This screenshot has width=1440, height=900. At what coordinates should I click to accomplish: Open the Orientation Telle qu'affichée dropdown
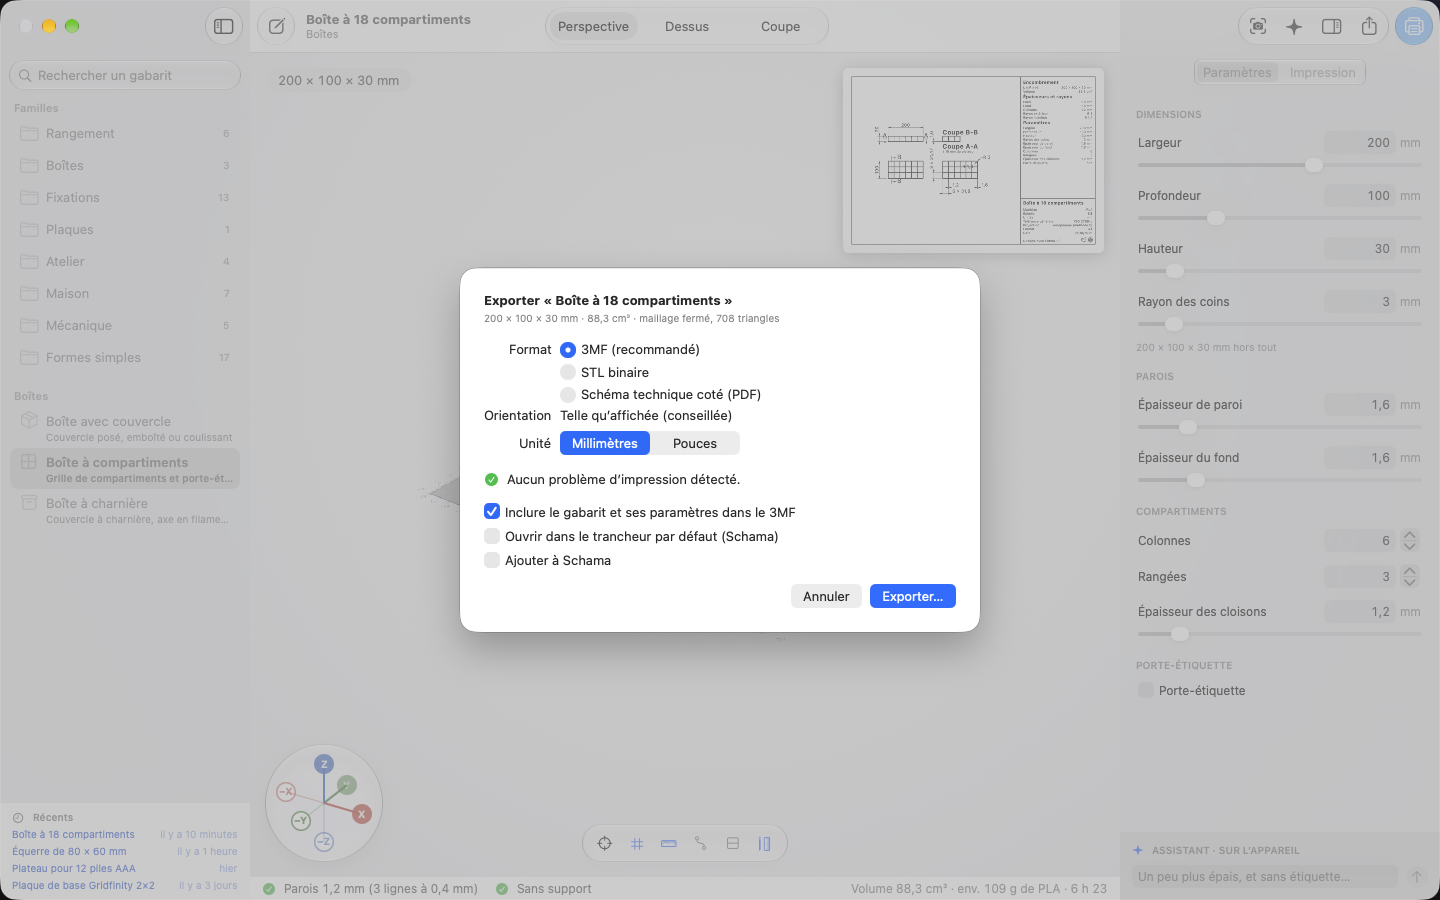point(646,415)
